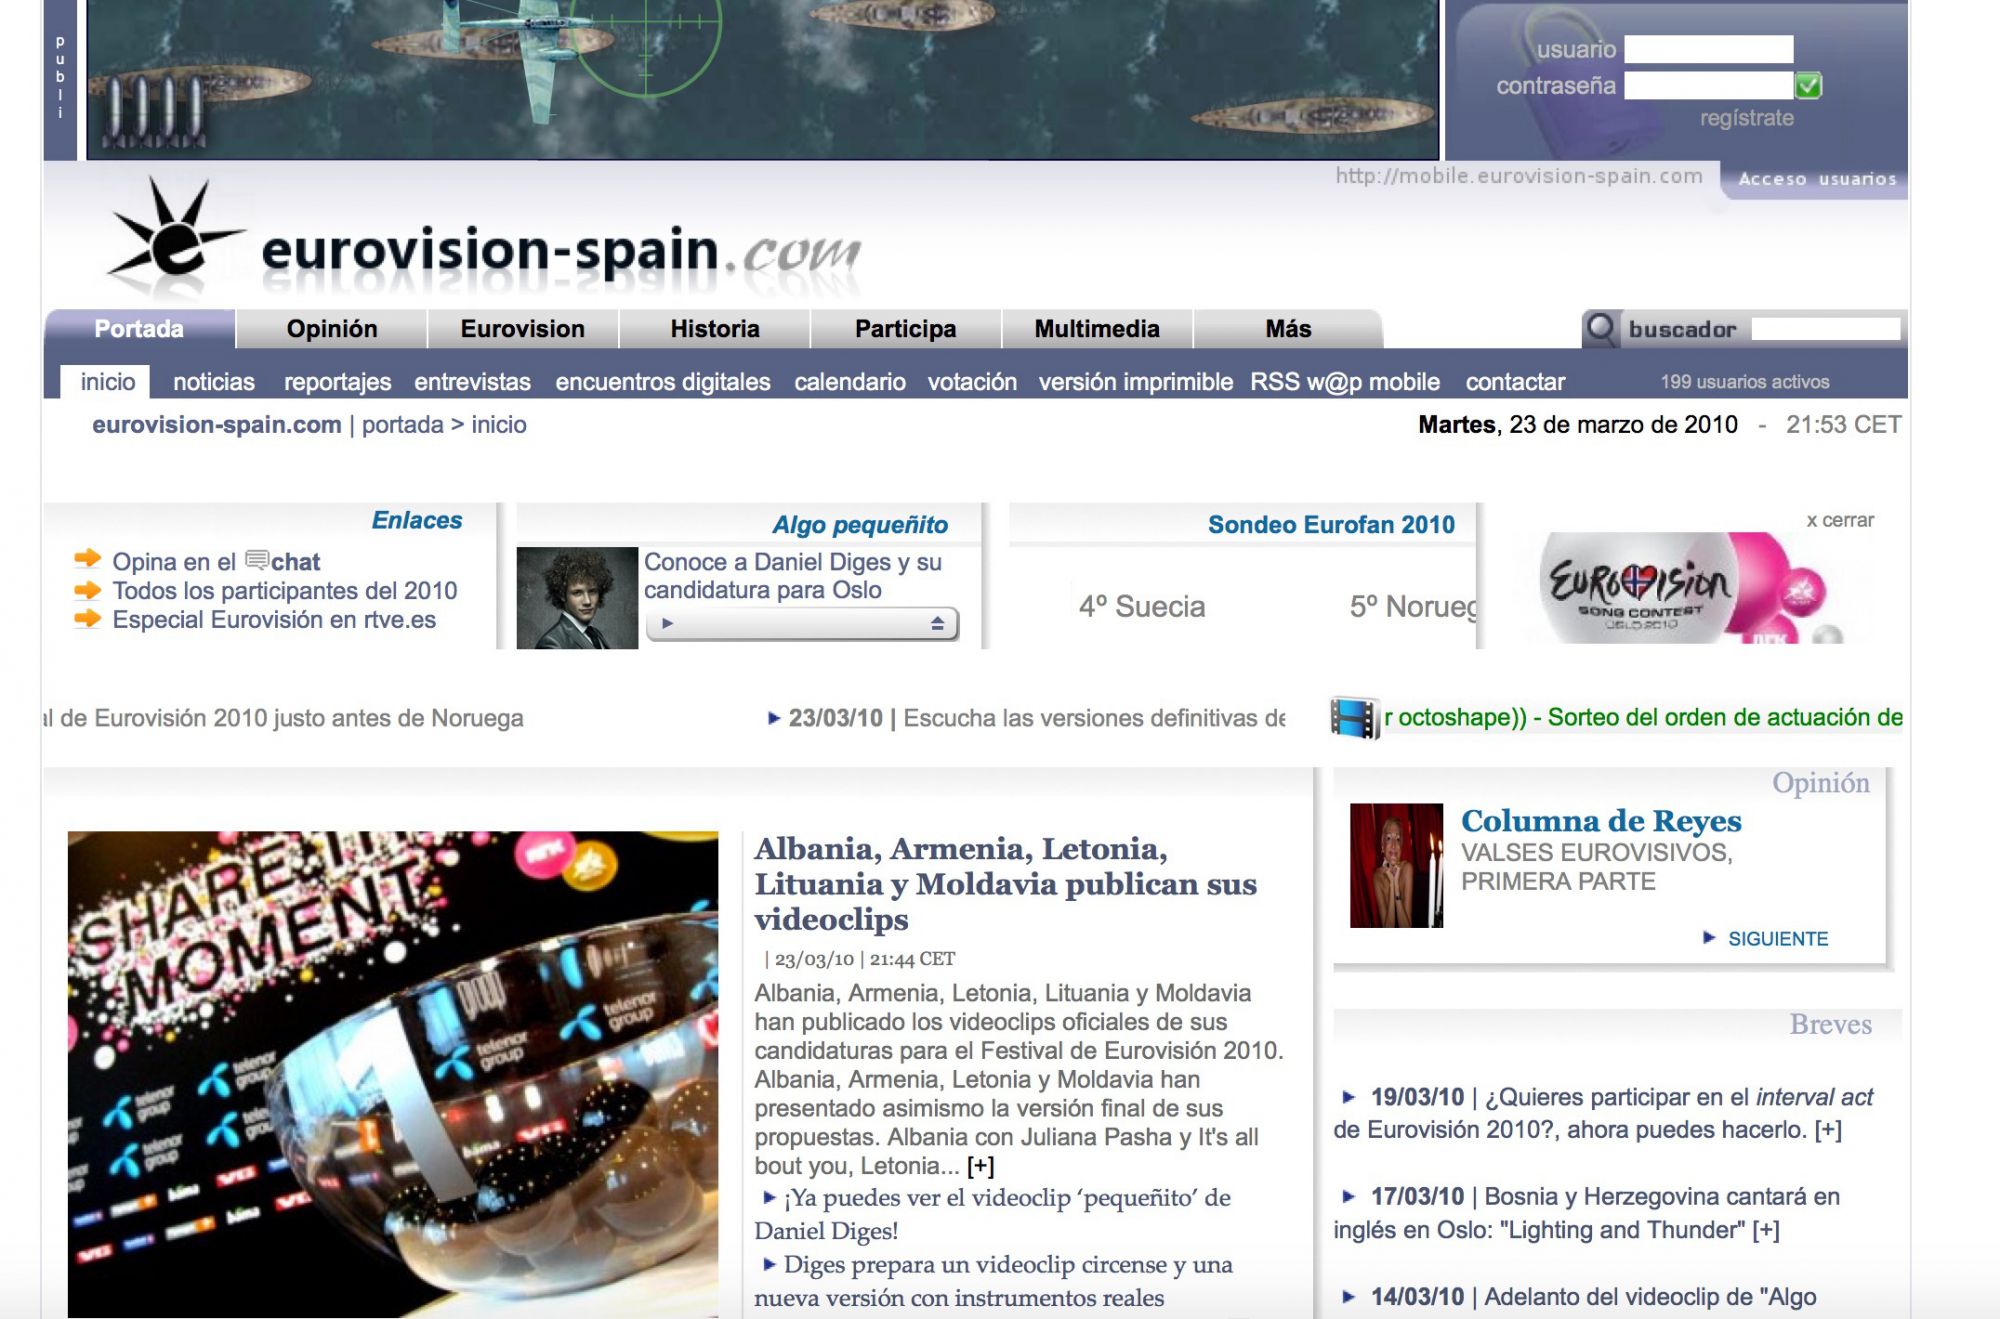Close the Eurovision banner with 'x cerrar'
The image size is (2000, 1319).
click(x=1839, y=520)
